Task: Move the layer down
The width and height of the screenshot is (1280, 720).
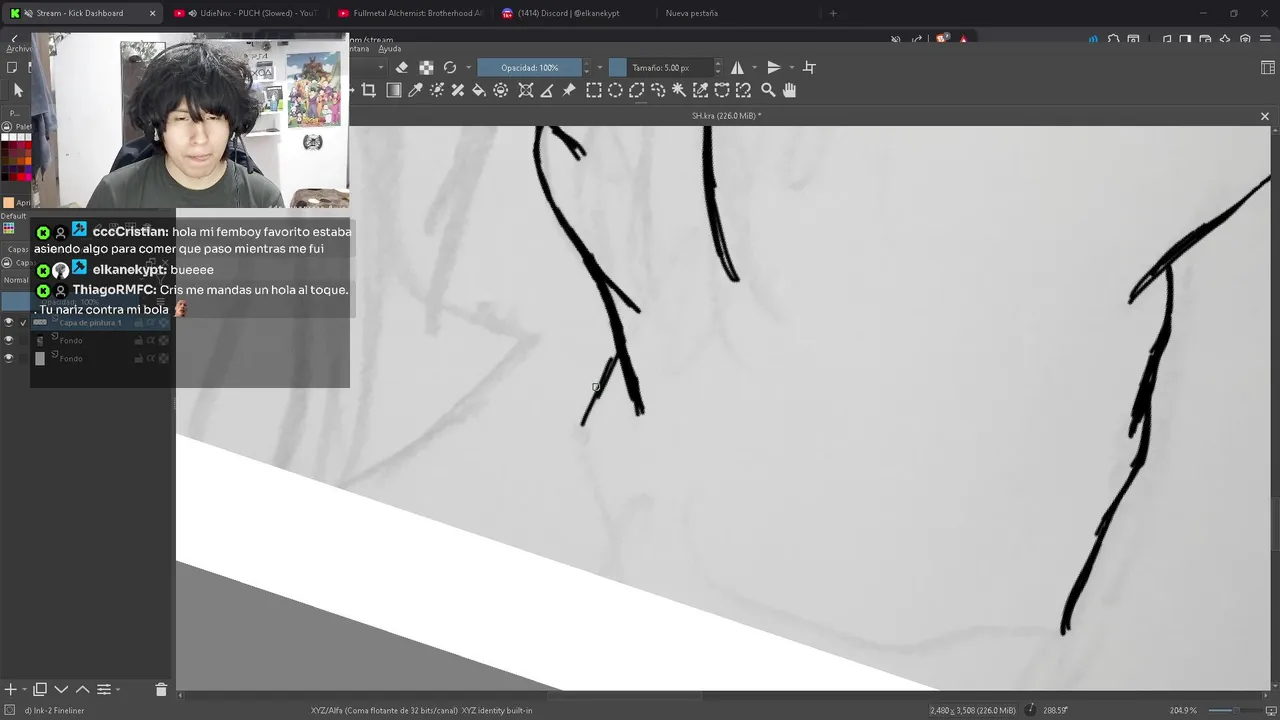Action: point(61,689)
